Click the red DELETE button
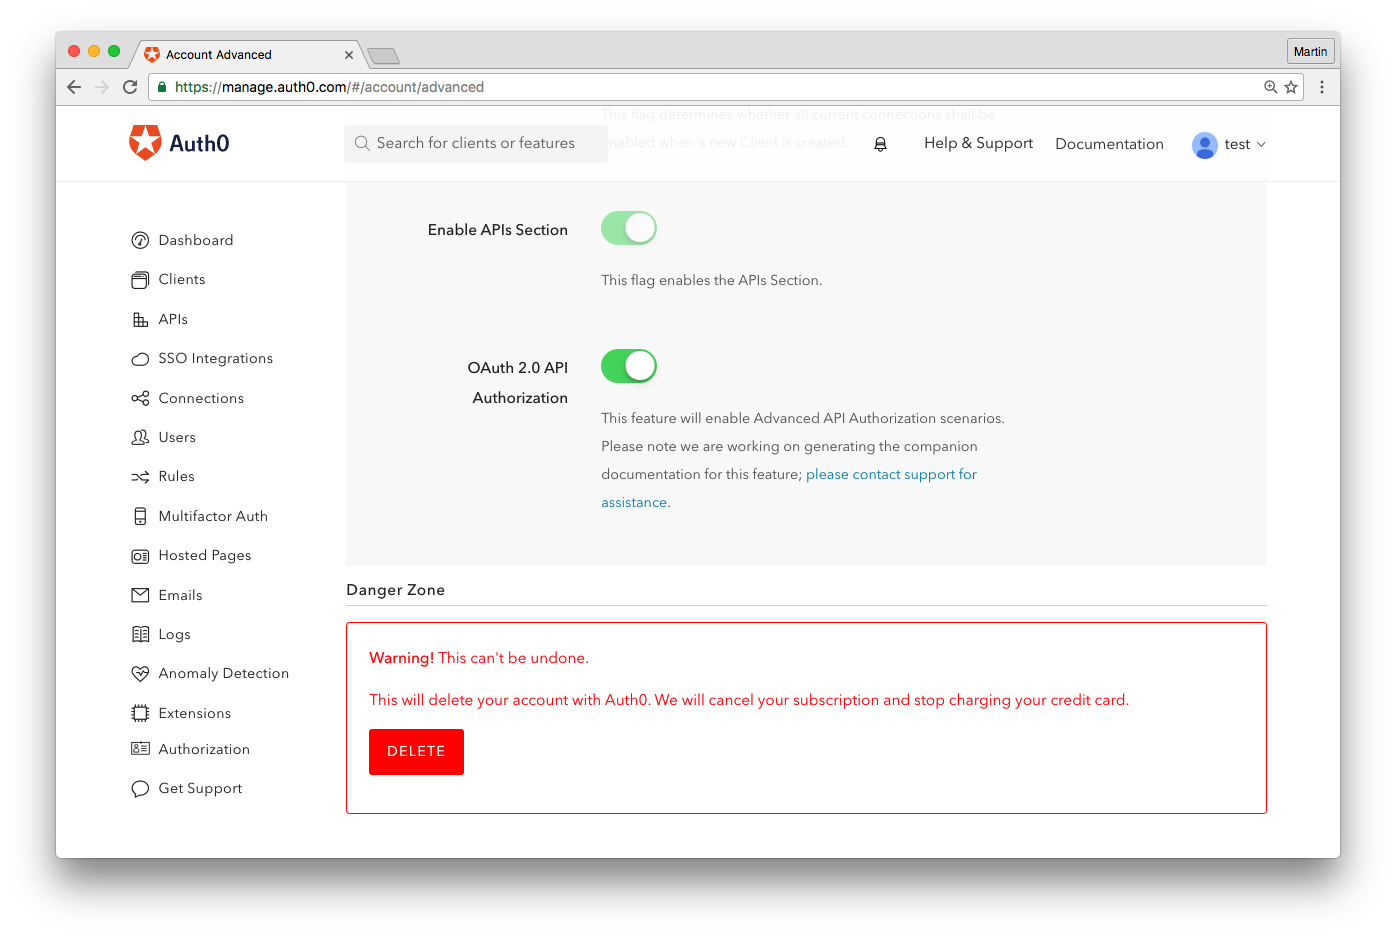Viewport: 1396px width, 938px height. pos(416,751)
